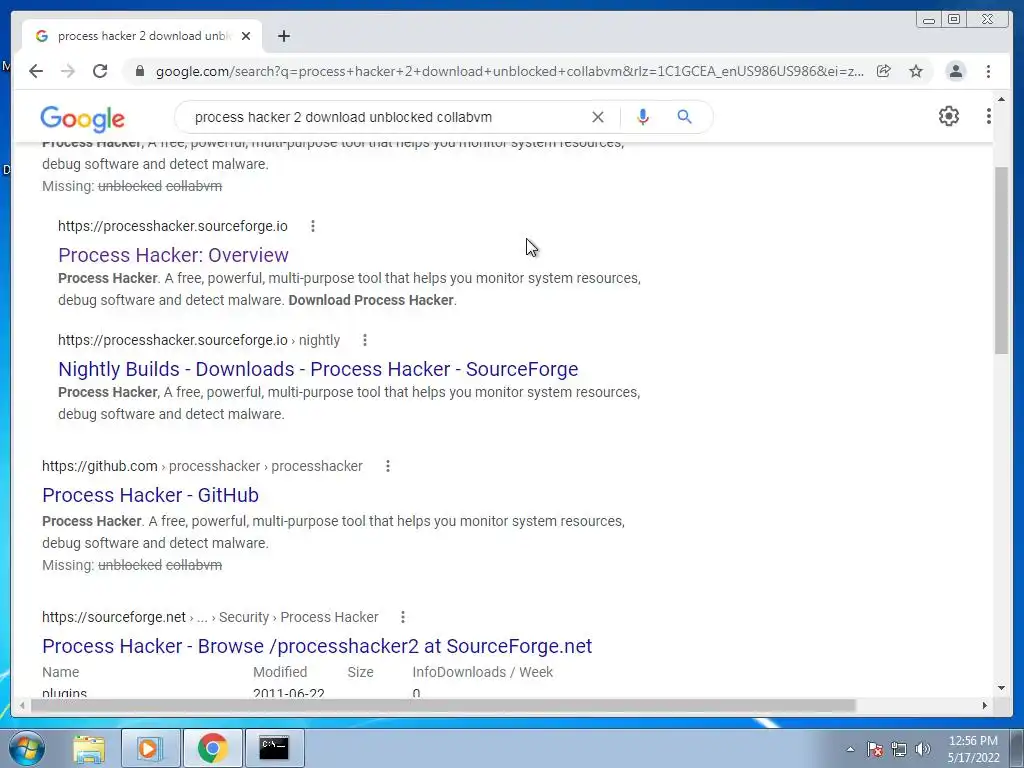Open a new tab with plus button

point(283,36)
